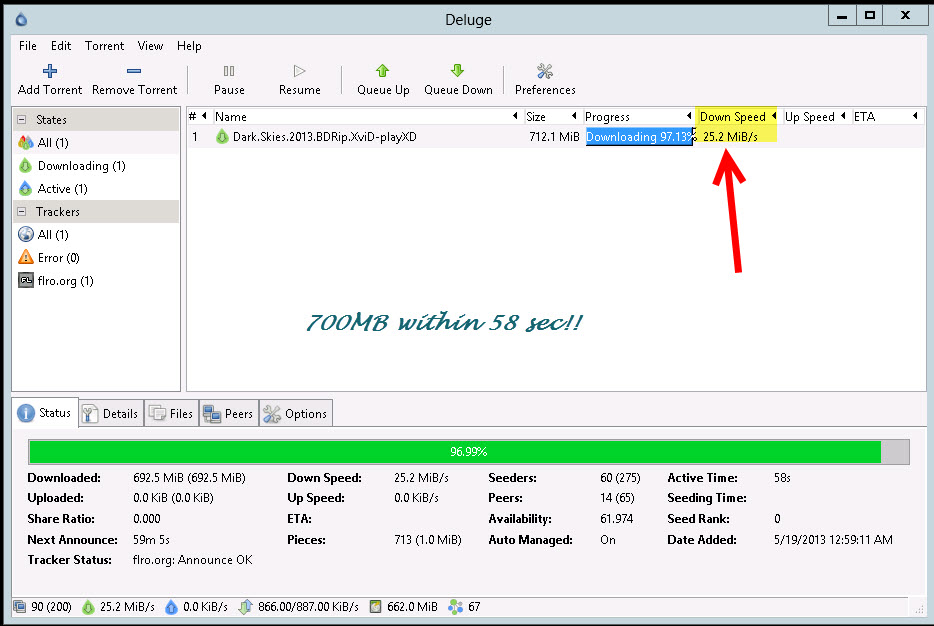Click the connections icon in status bar
Screen dimensions: 934x626
click(x=20, y=607)
